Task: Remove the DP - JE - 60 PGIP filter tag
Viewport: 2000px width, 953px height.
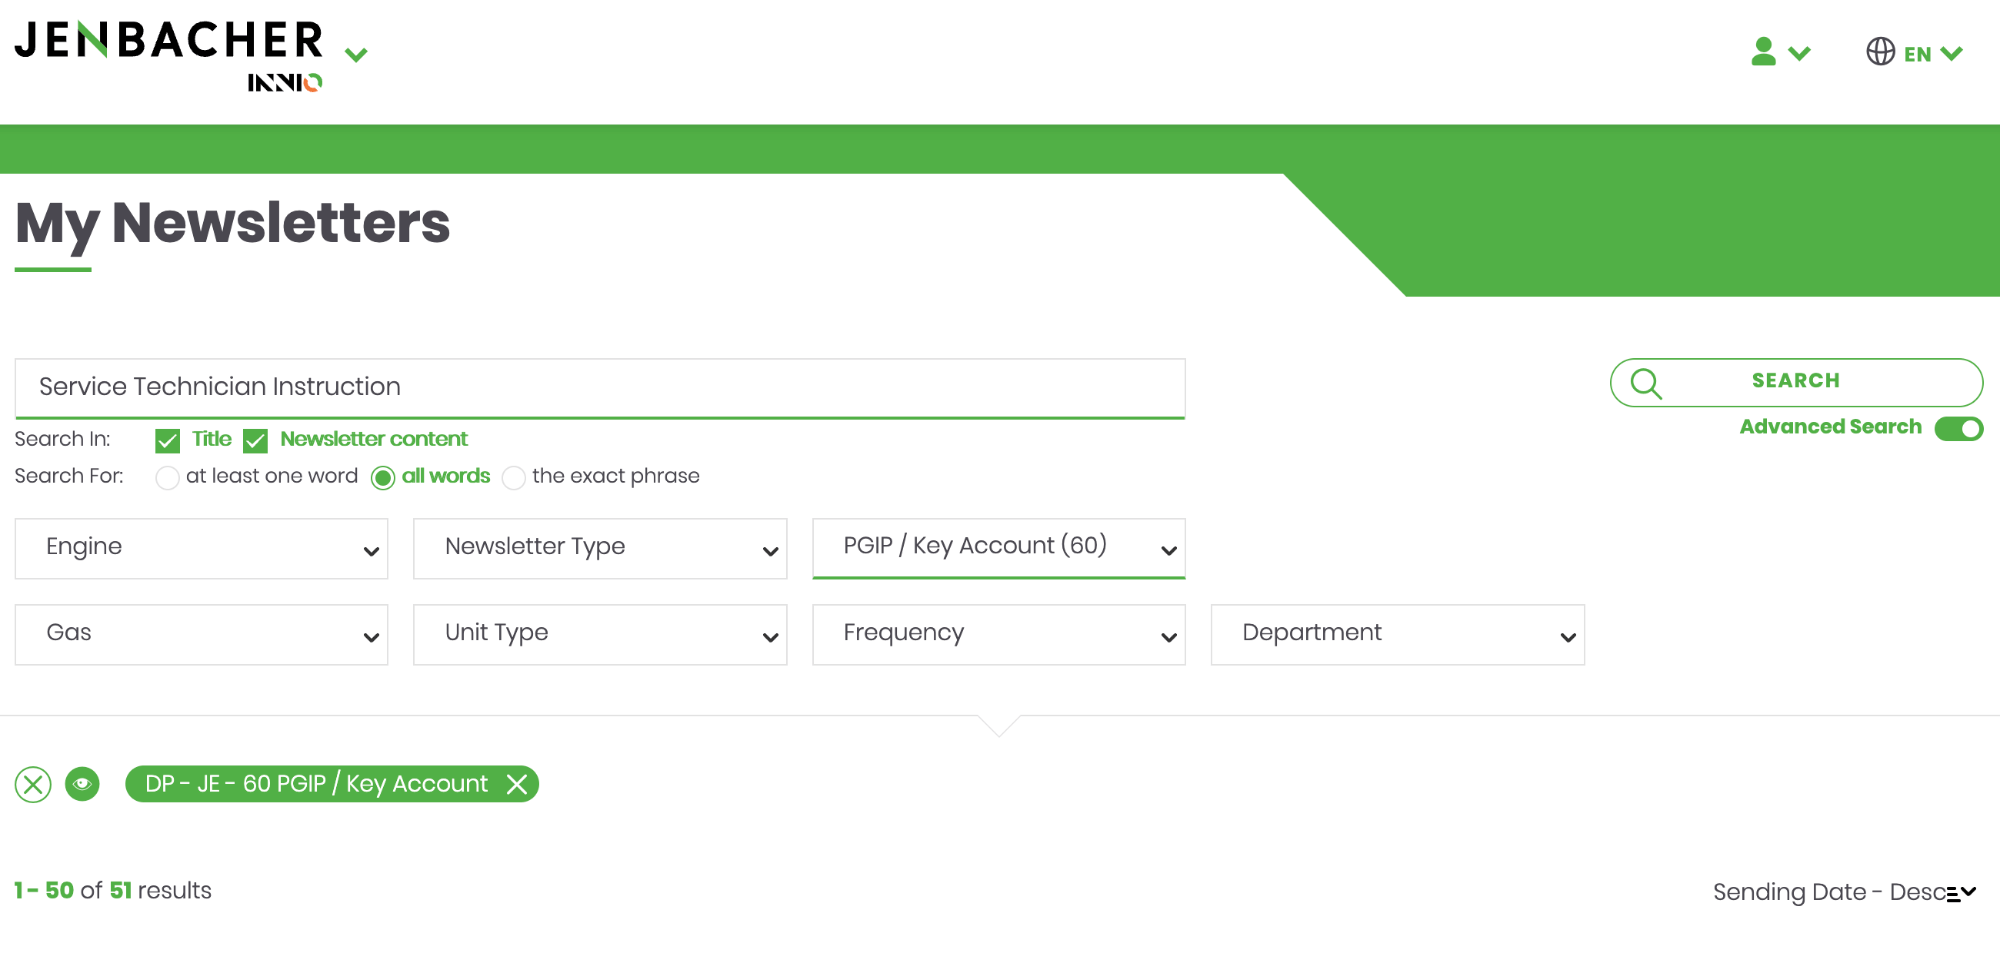Action: tap(517, 785)
